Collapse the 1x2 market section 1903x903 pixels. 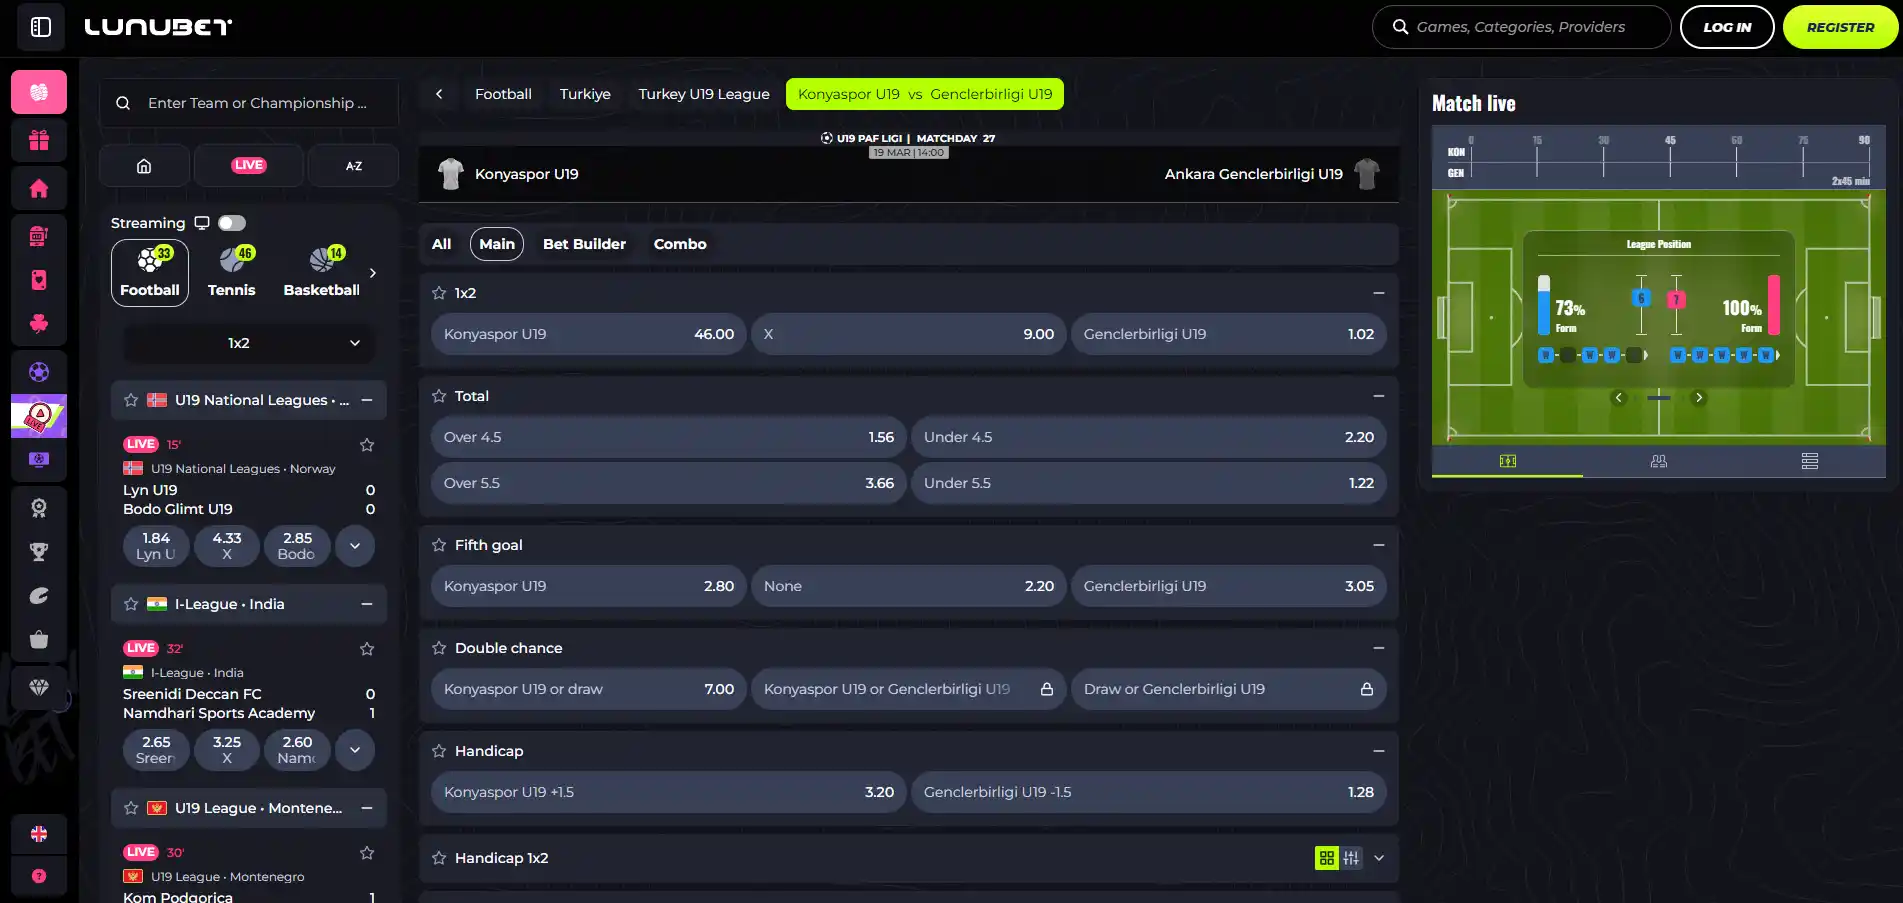coord(1379,293)
